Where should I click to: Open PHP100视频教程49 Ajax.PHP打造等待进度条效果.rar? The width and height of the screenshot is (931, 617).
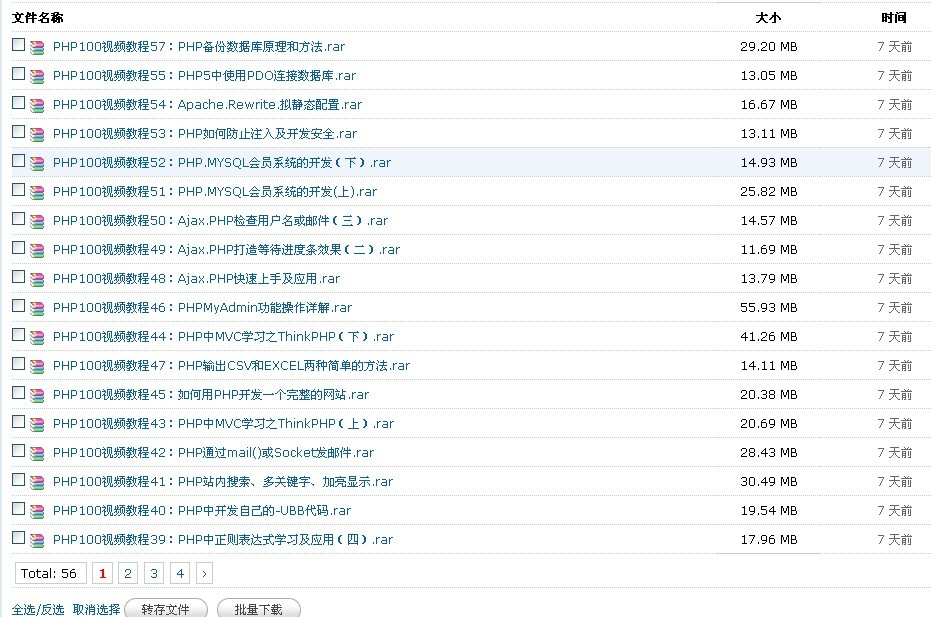coord(226,249)
